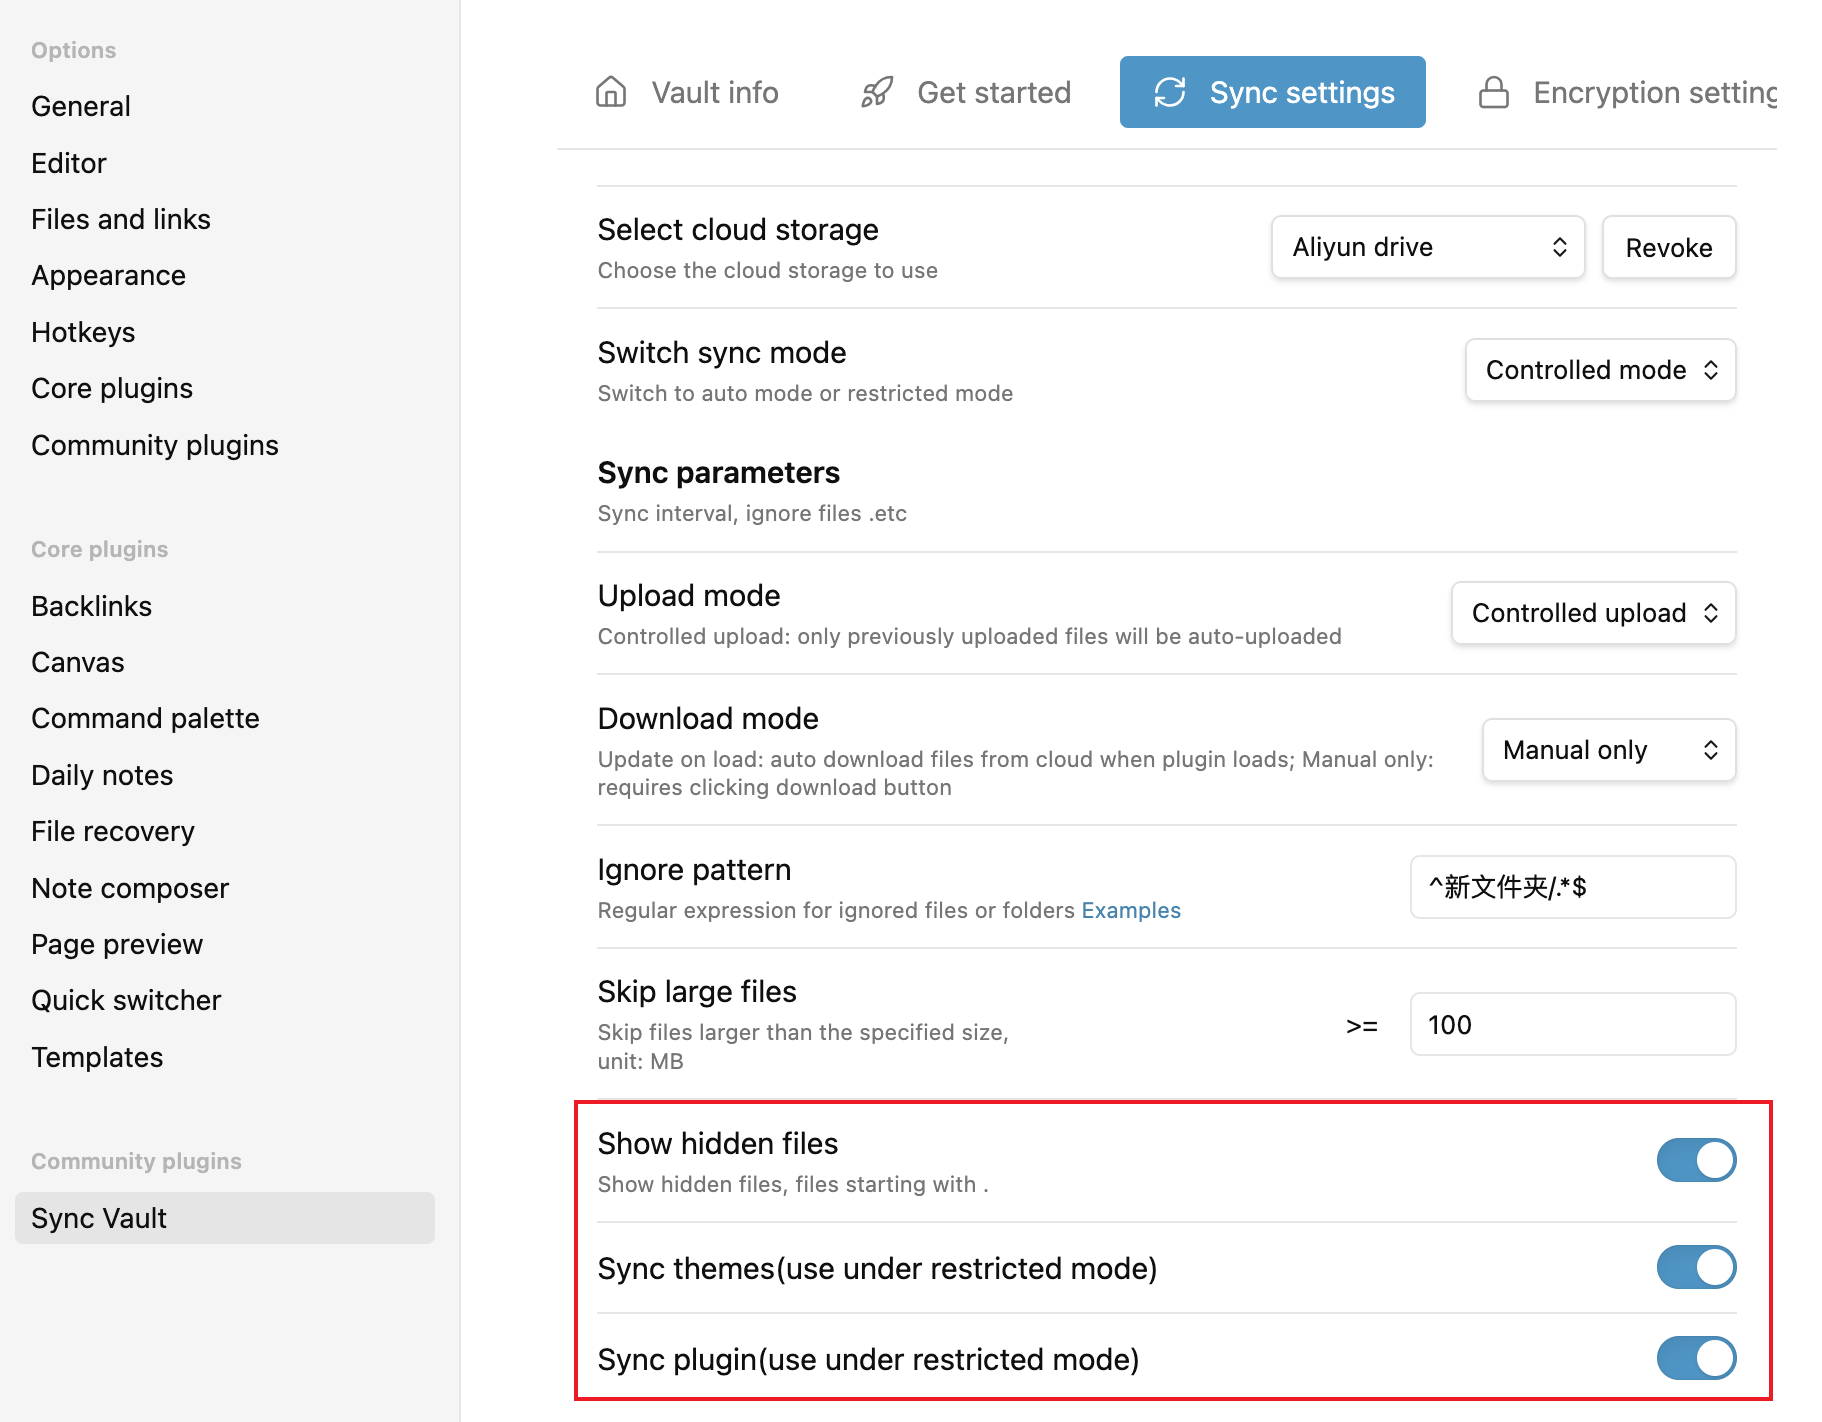
Task: Expand the Controlled mode sync dropdown
Action: (1599, 370)
